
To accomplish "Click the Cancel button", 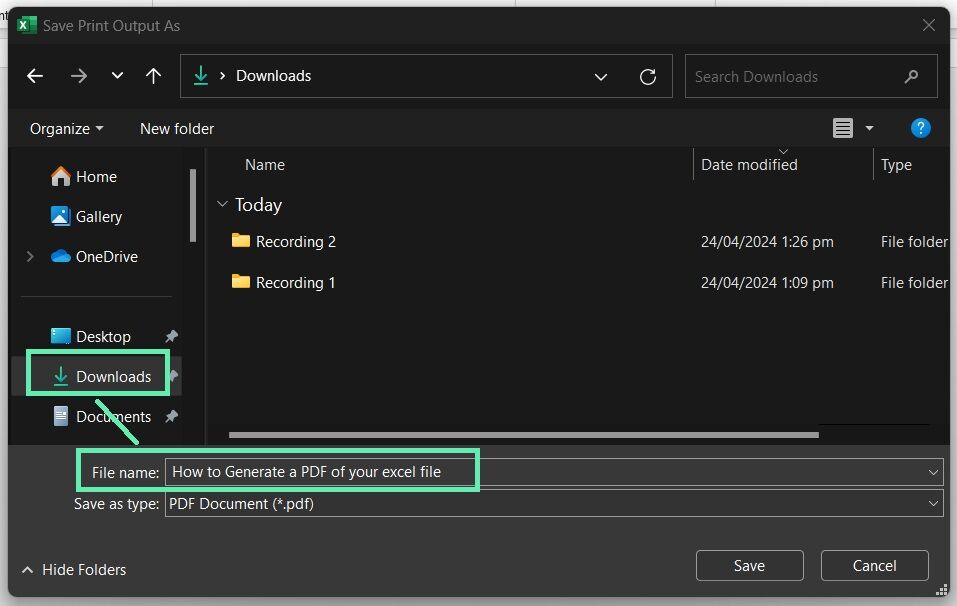I will point(874,566).
